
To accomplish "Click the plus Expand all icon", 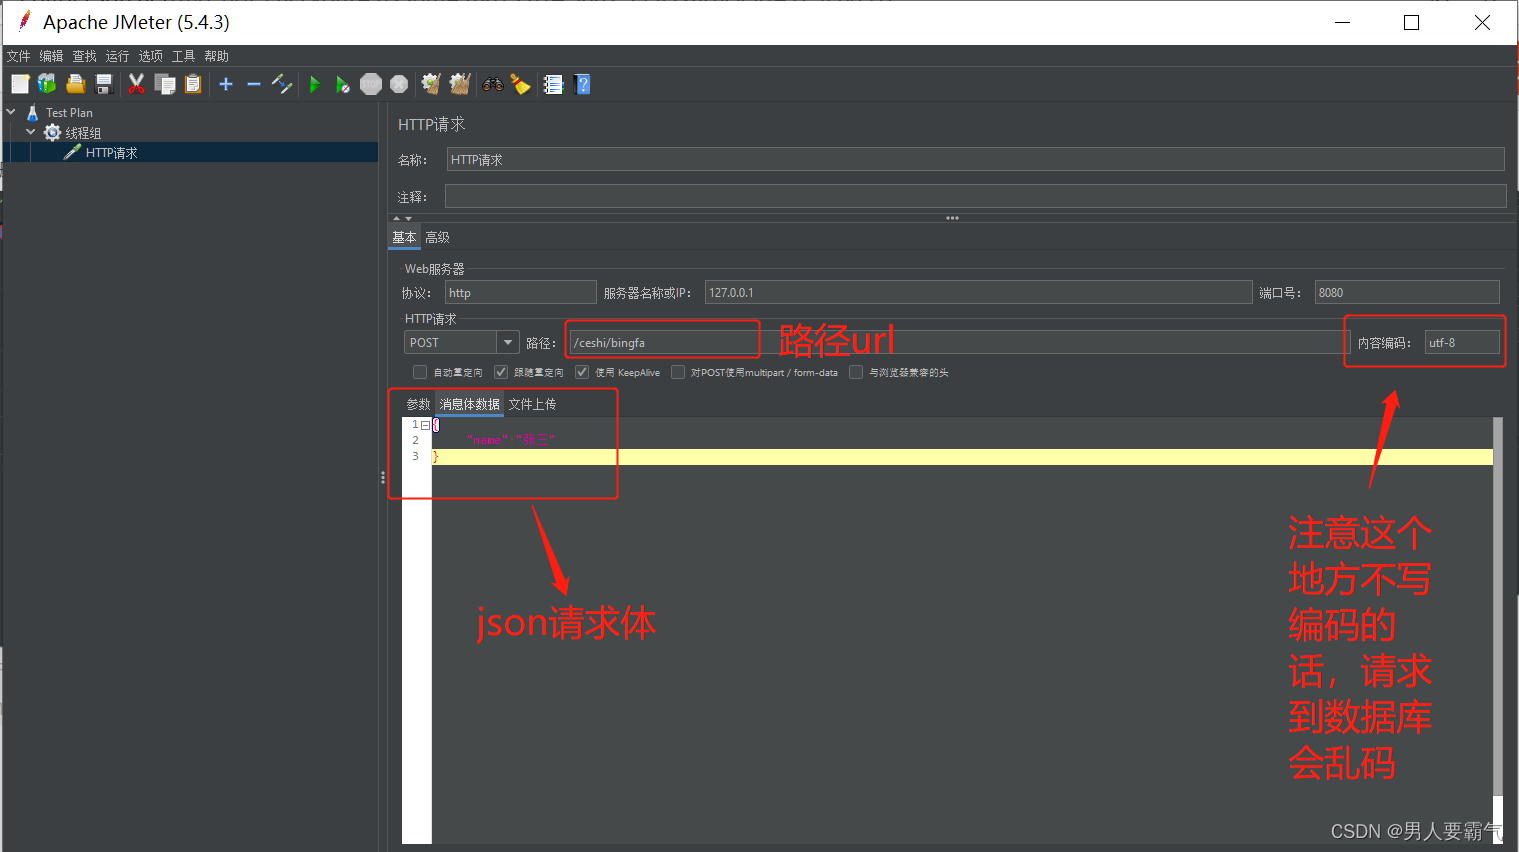I will point(226,84).
